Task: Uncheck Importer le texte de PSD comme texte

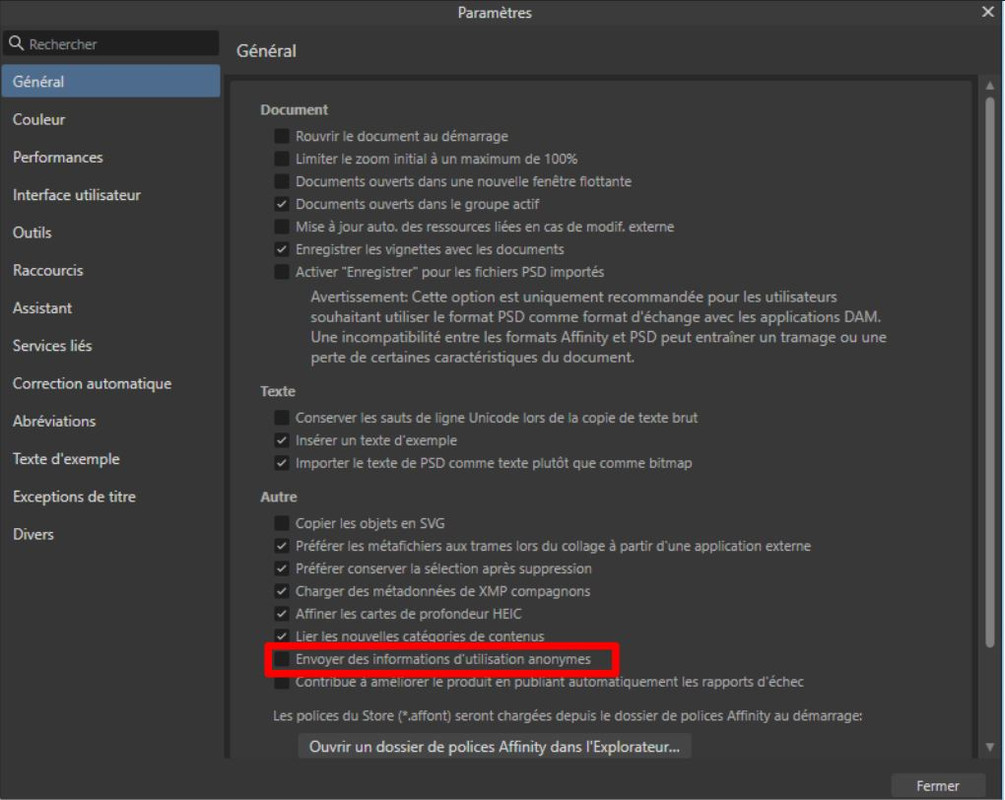Action: tap(281, 463)
